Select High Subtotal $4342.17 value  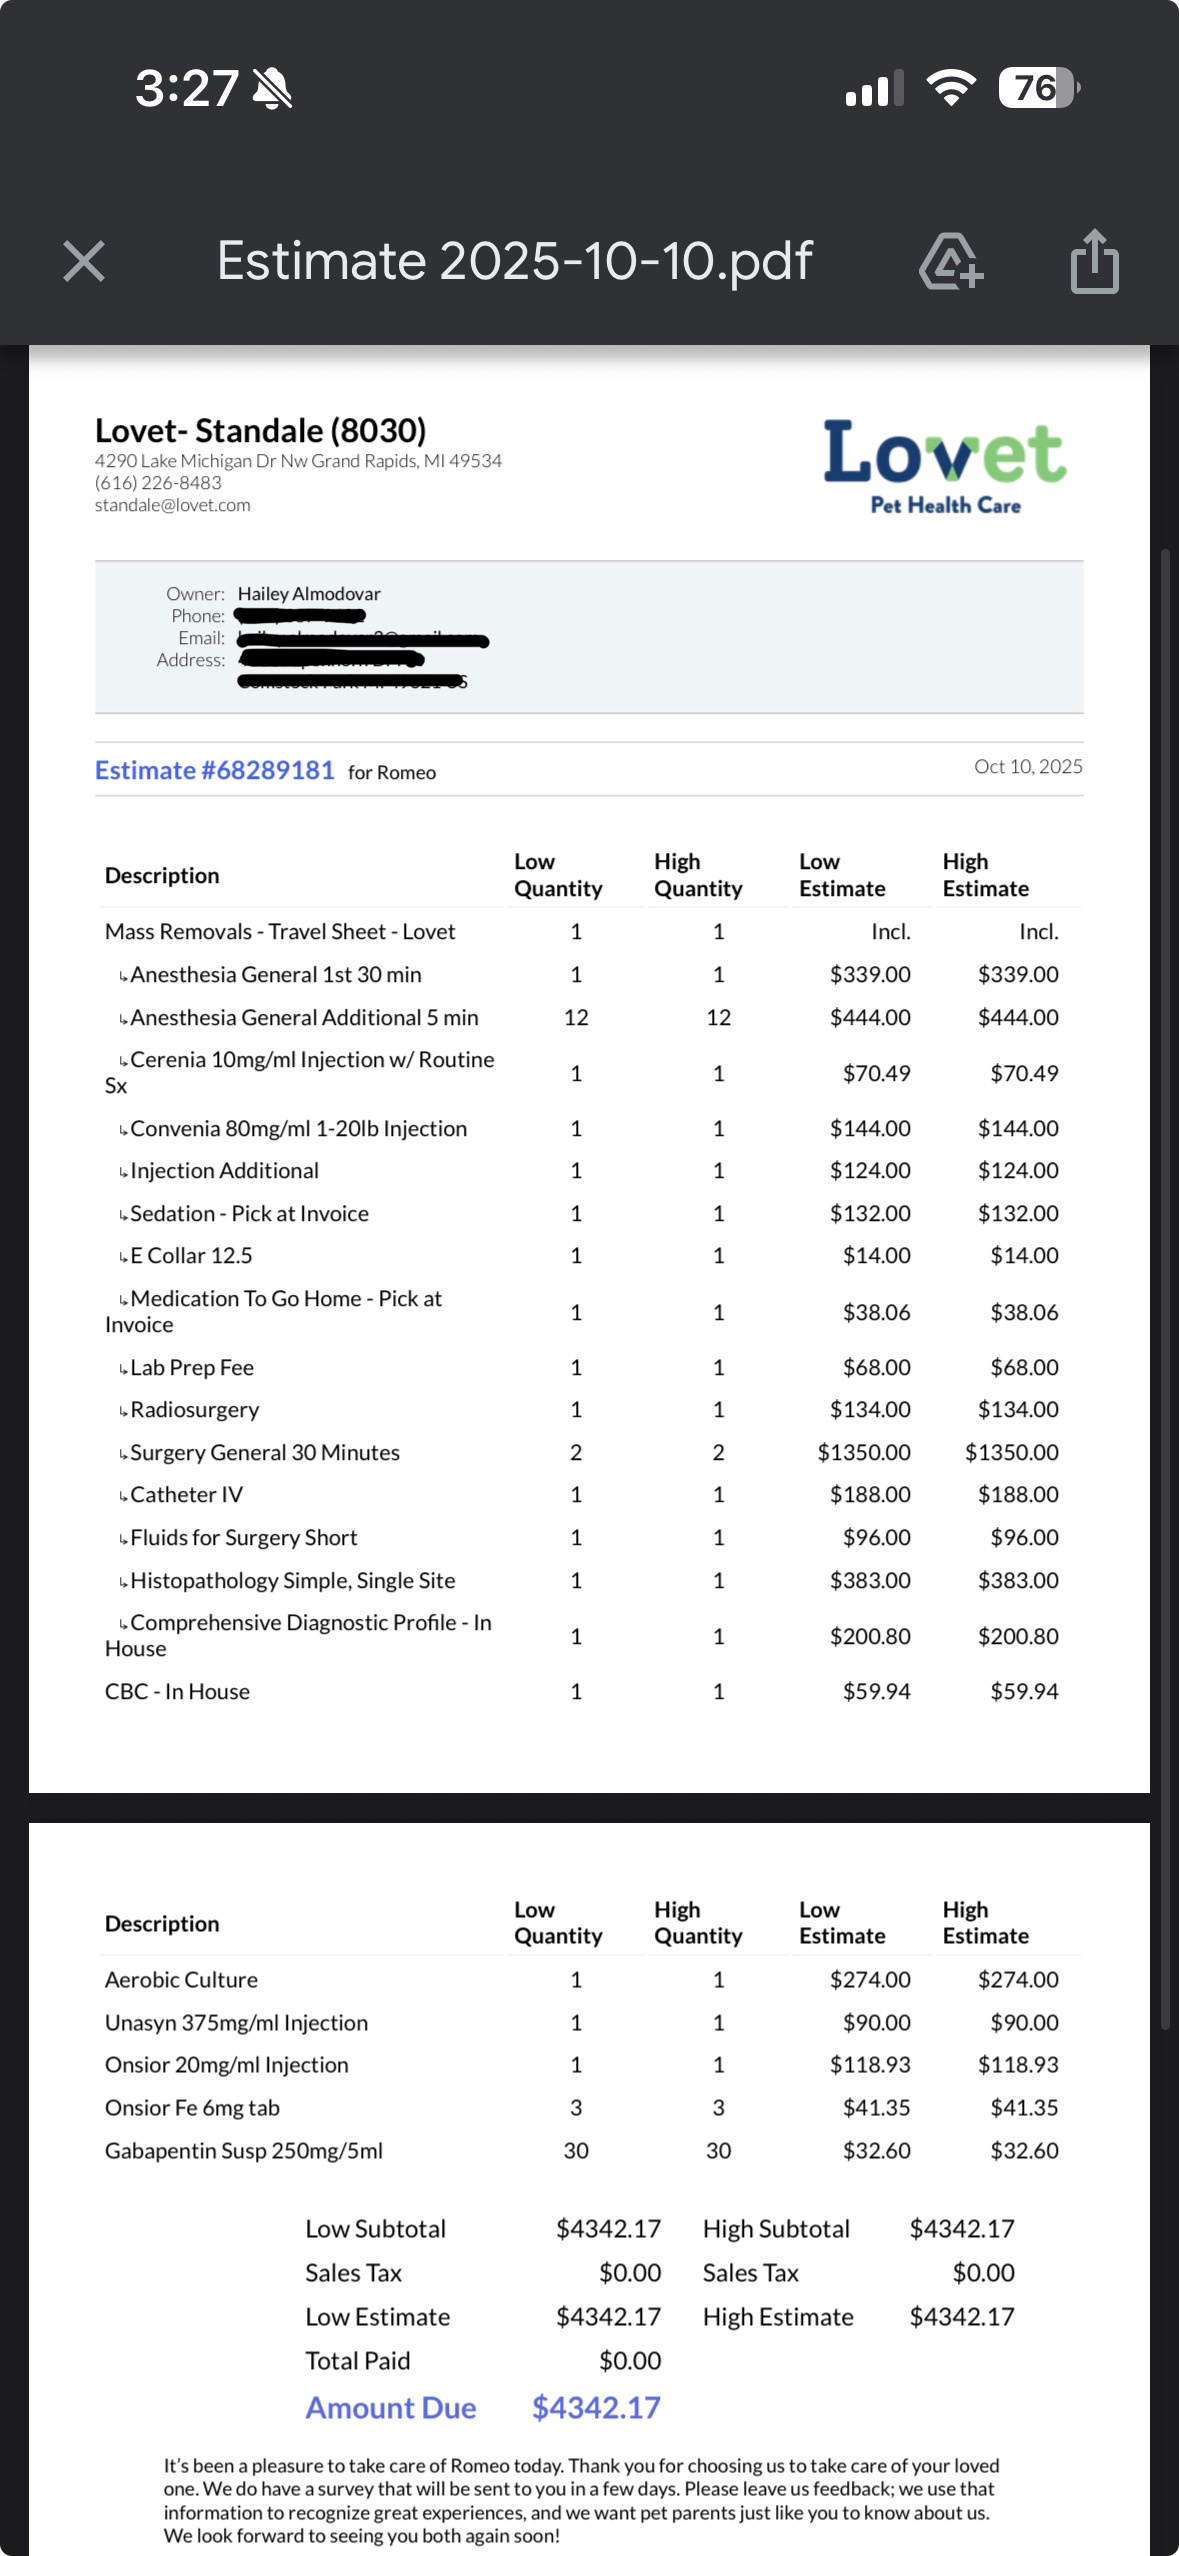point(962,2229)
